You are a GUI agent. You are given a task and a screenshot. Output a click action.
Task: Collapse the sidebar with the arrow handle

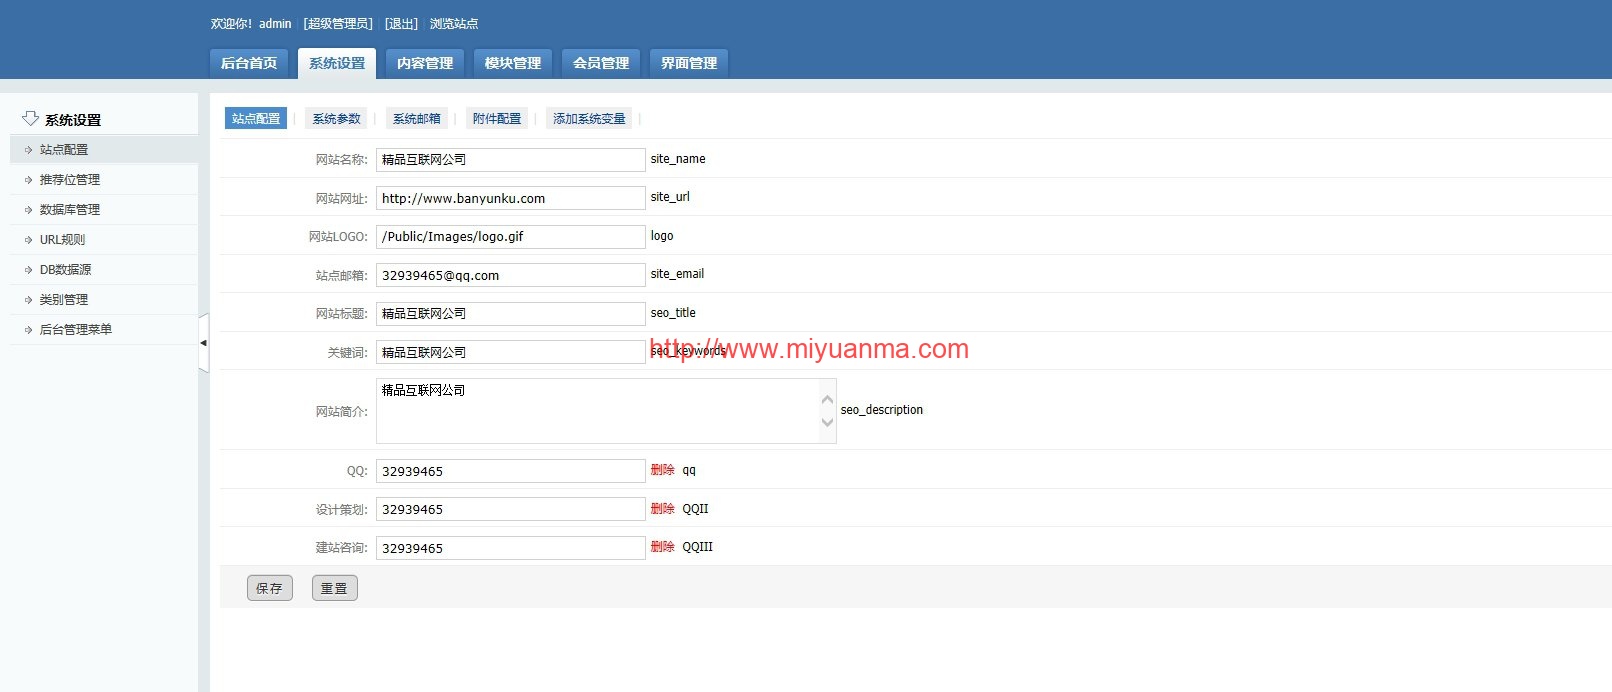click(204, 343)
